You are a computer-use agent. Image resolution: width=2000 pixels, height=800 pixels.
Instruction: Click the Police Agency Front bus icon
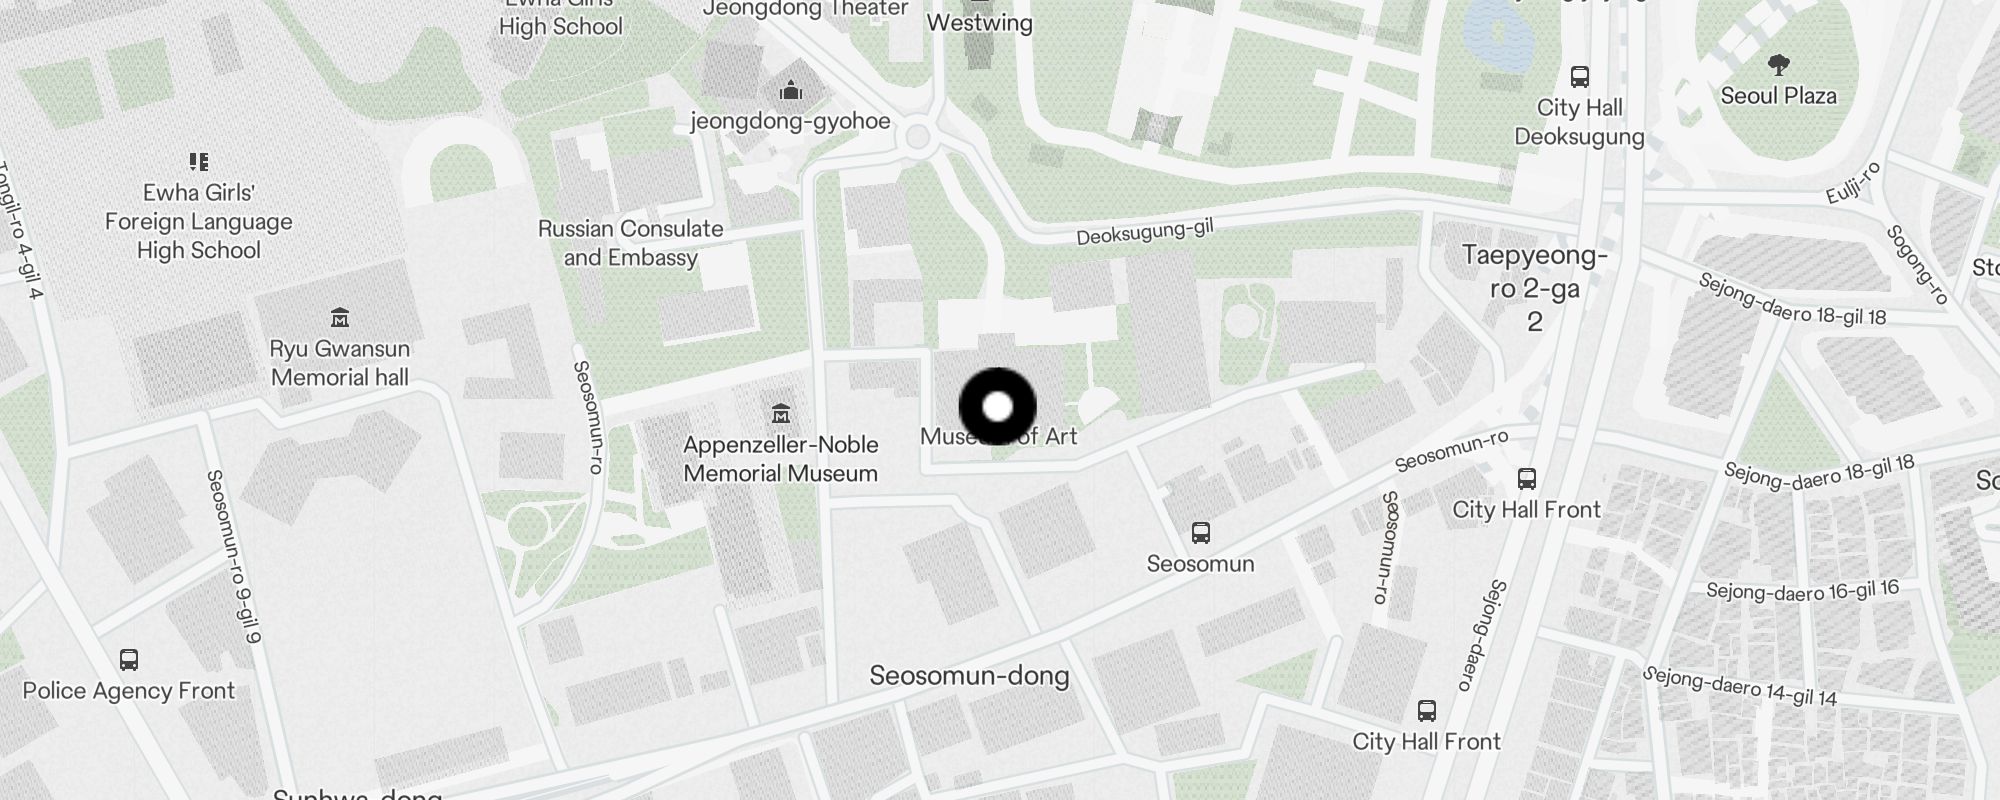129,660
